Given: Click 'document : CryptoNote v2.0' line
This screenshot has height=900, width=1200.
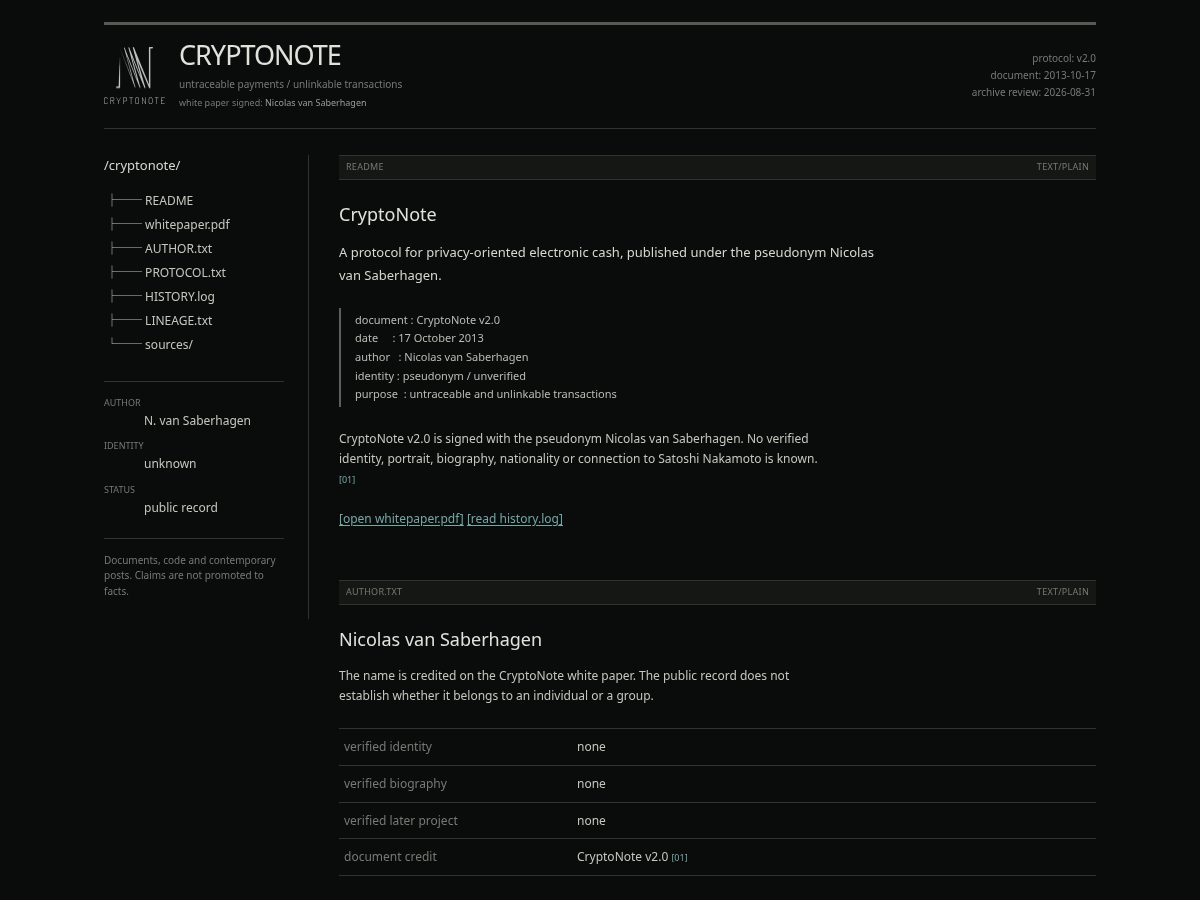Looking at the screenshot, I should click(427, 320).
